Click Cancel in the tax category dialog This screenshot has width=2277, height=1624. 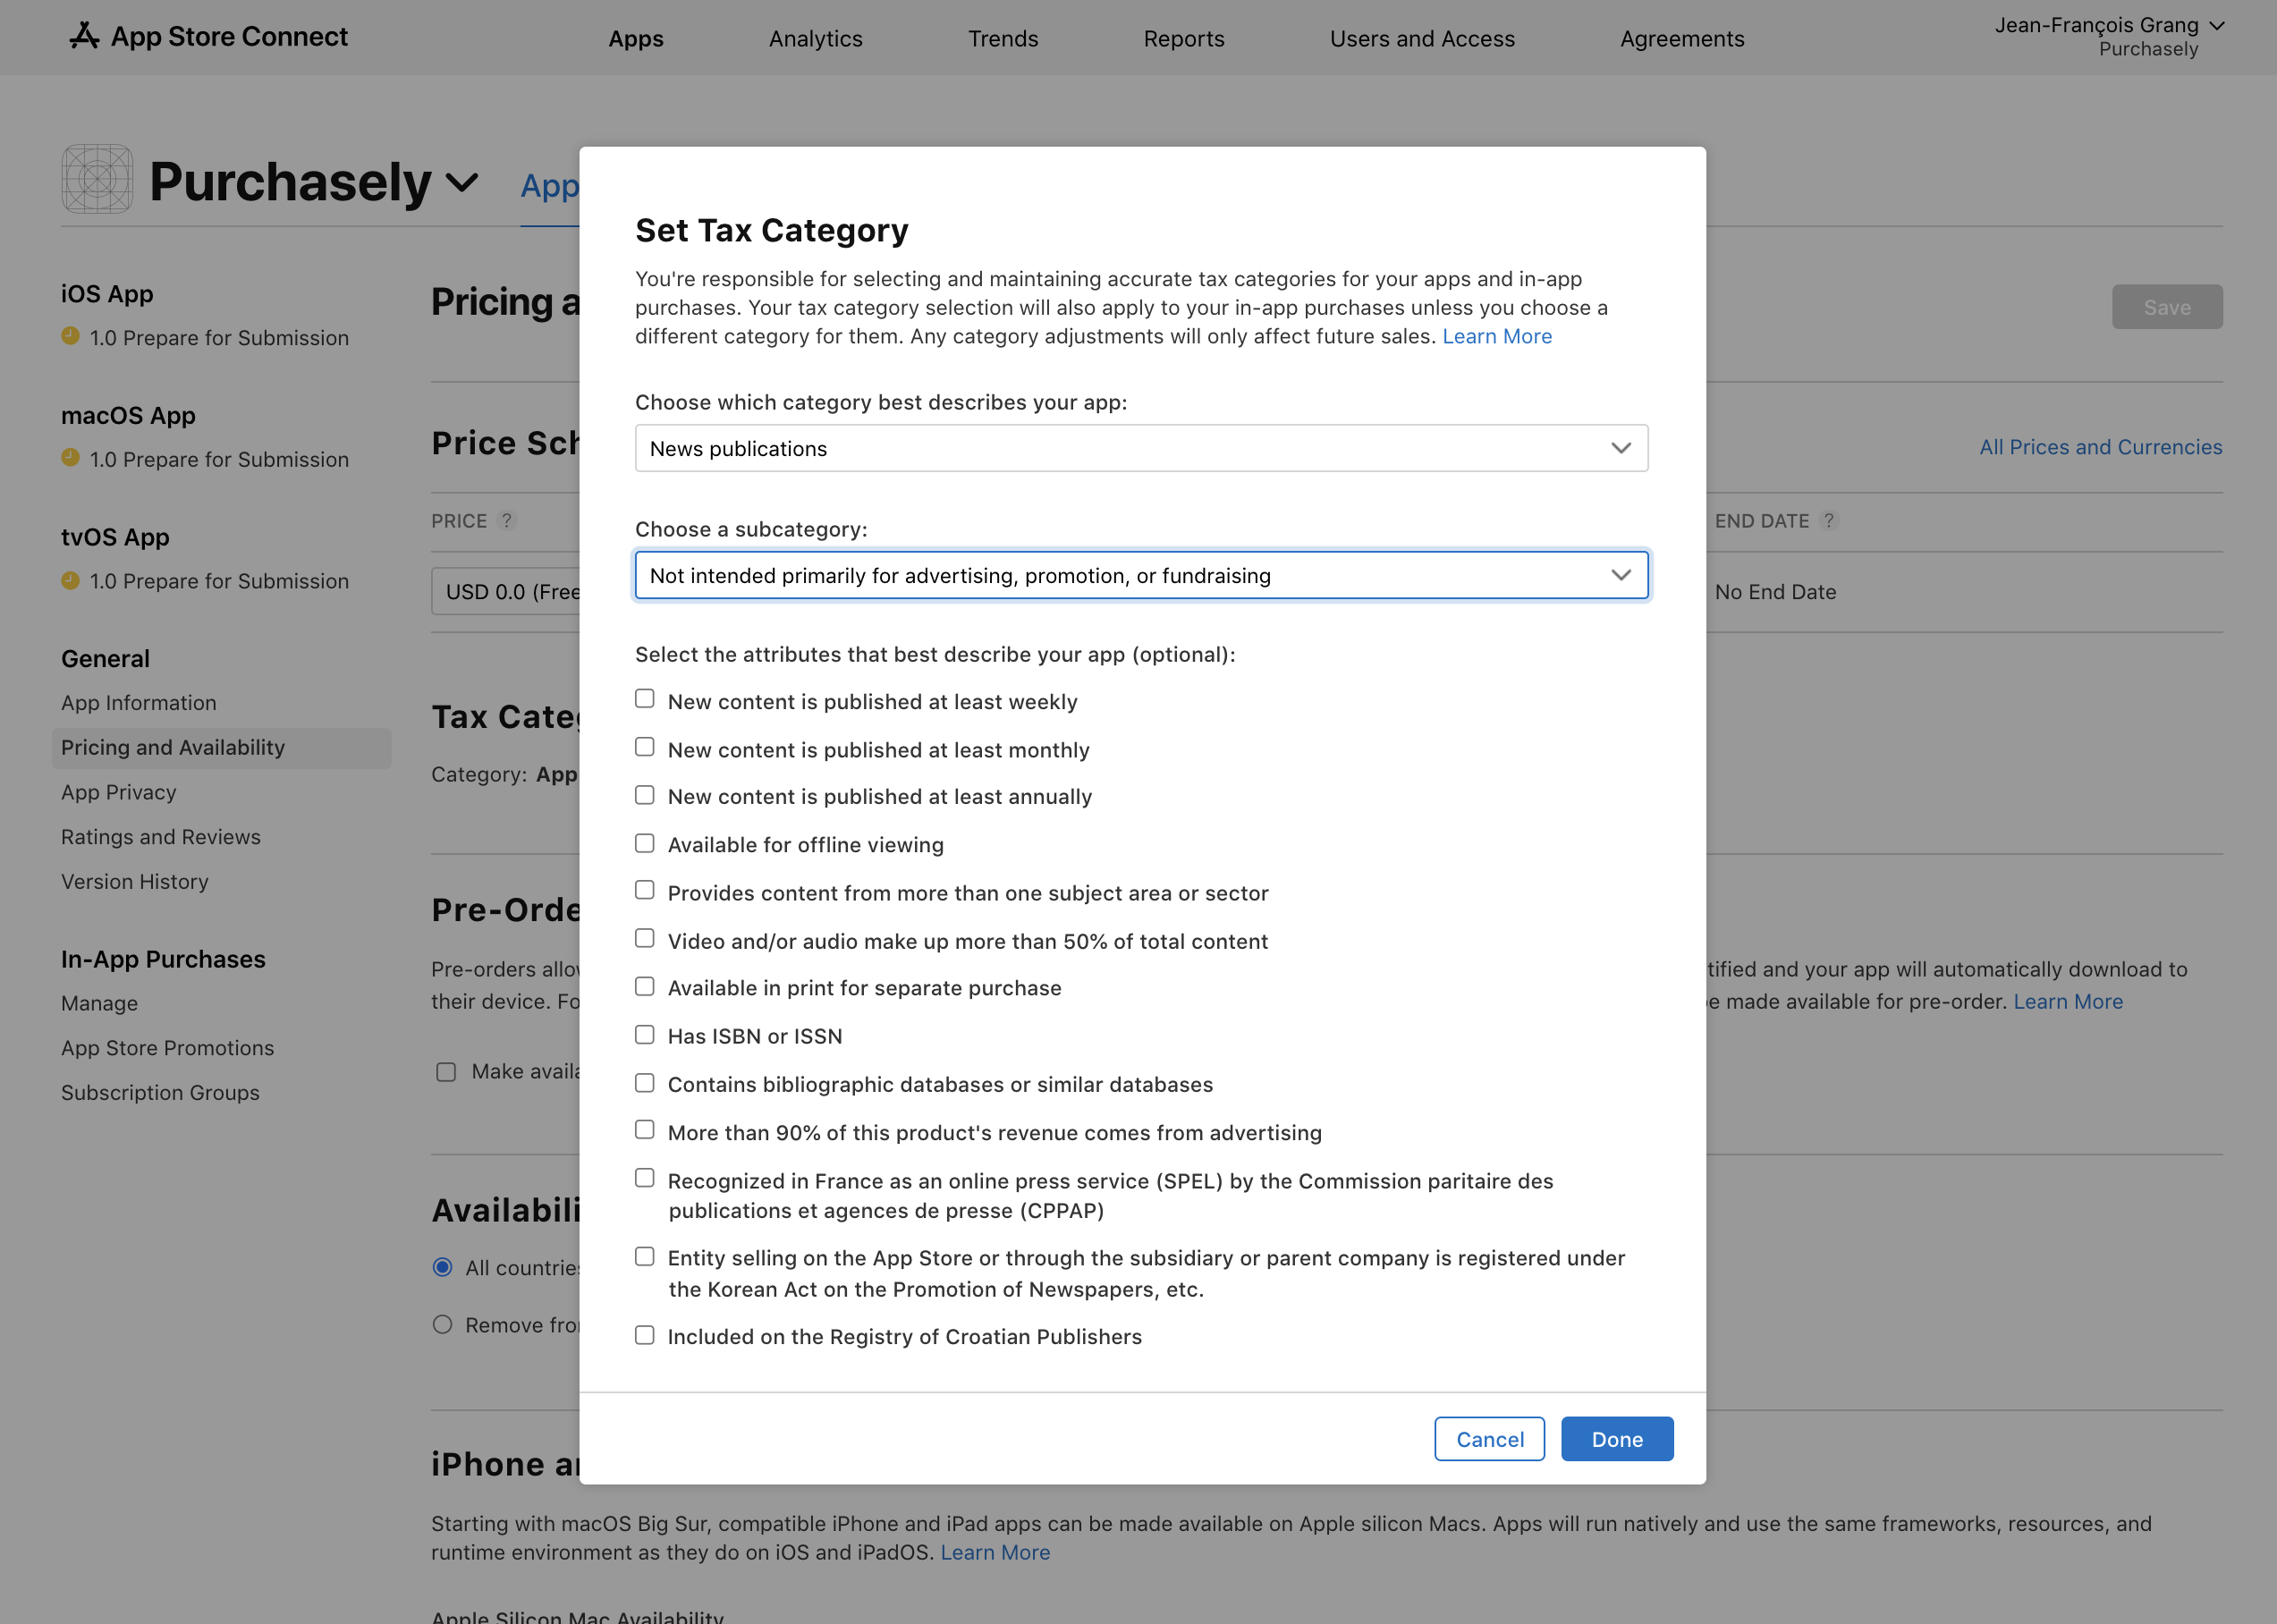(1490, 1438)
